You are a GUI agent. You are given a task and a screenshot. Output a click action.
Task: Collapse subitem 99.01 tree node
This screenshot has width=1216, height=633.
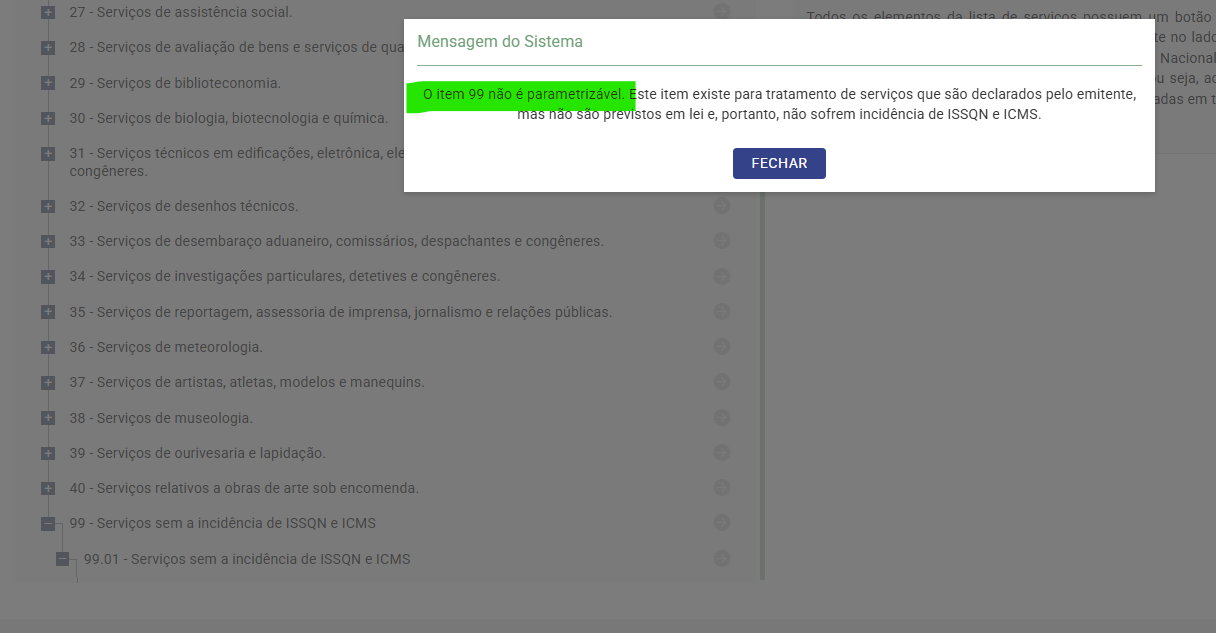(x=62, y=559)
